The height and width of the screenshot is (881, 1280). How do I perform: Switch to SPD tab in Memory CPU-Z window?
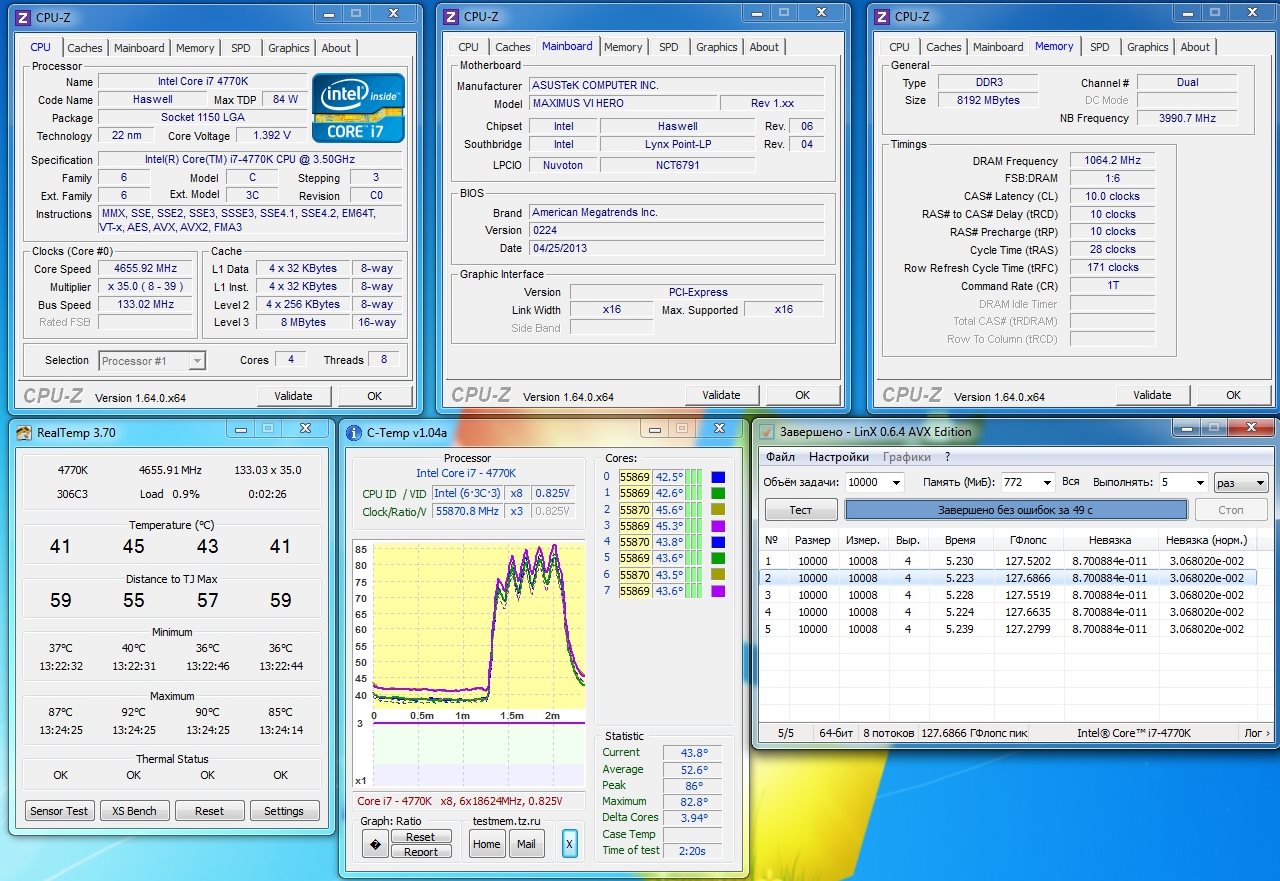click(1099, 47)
